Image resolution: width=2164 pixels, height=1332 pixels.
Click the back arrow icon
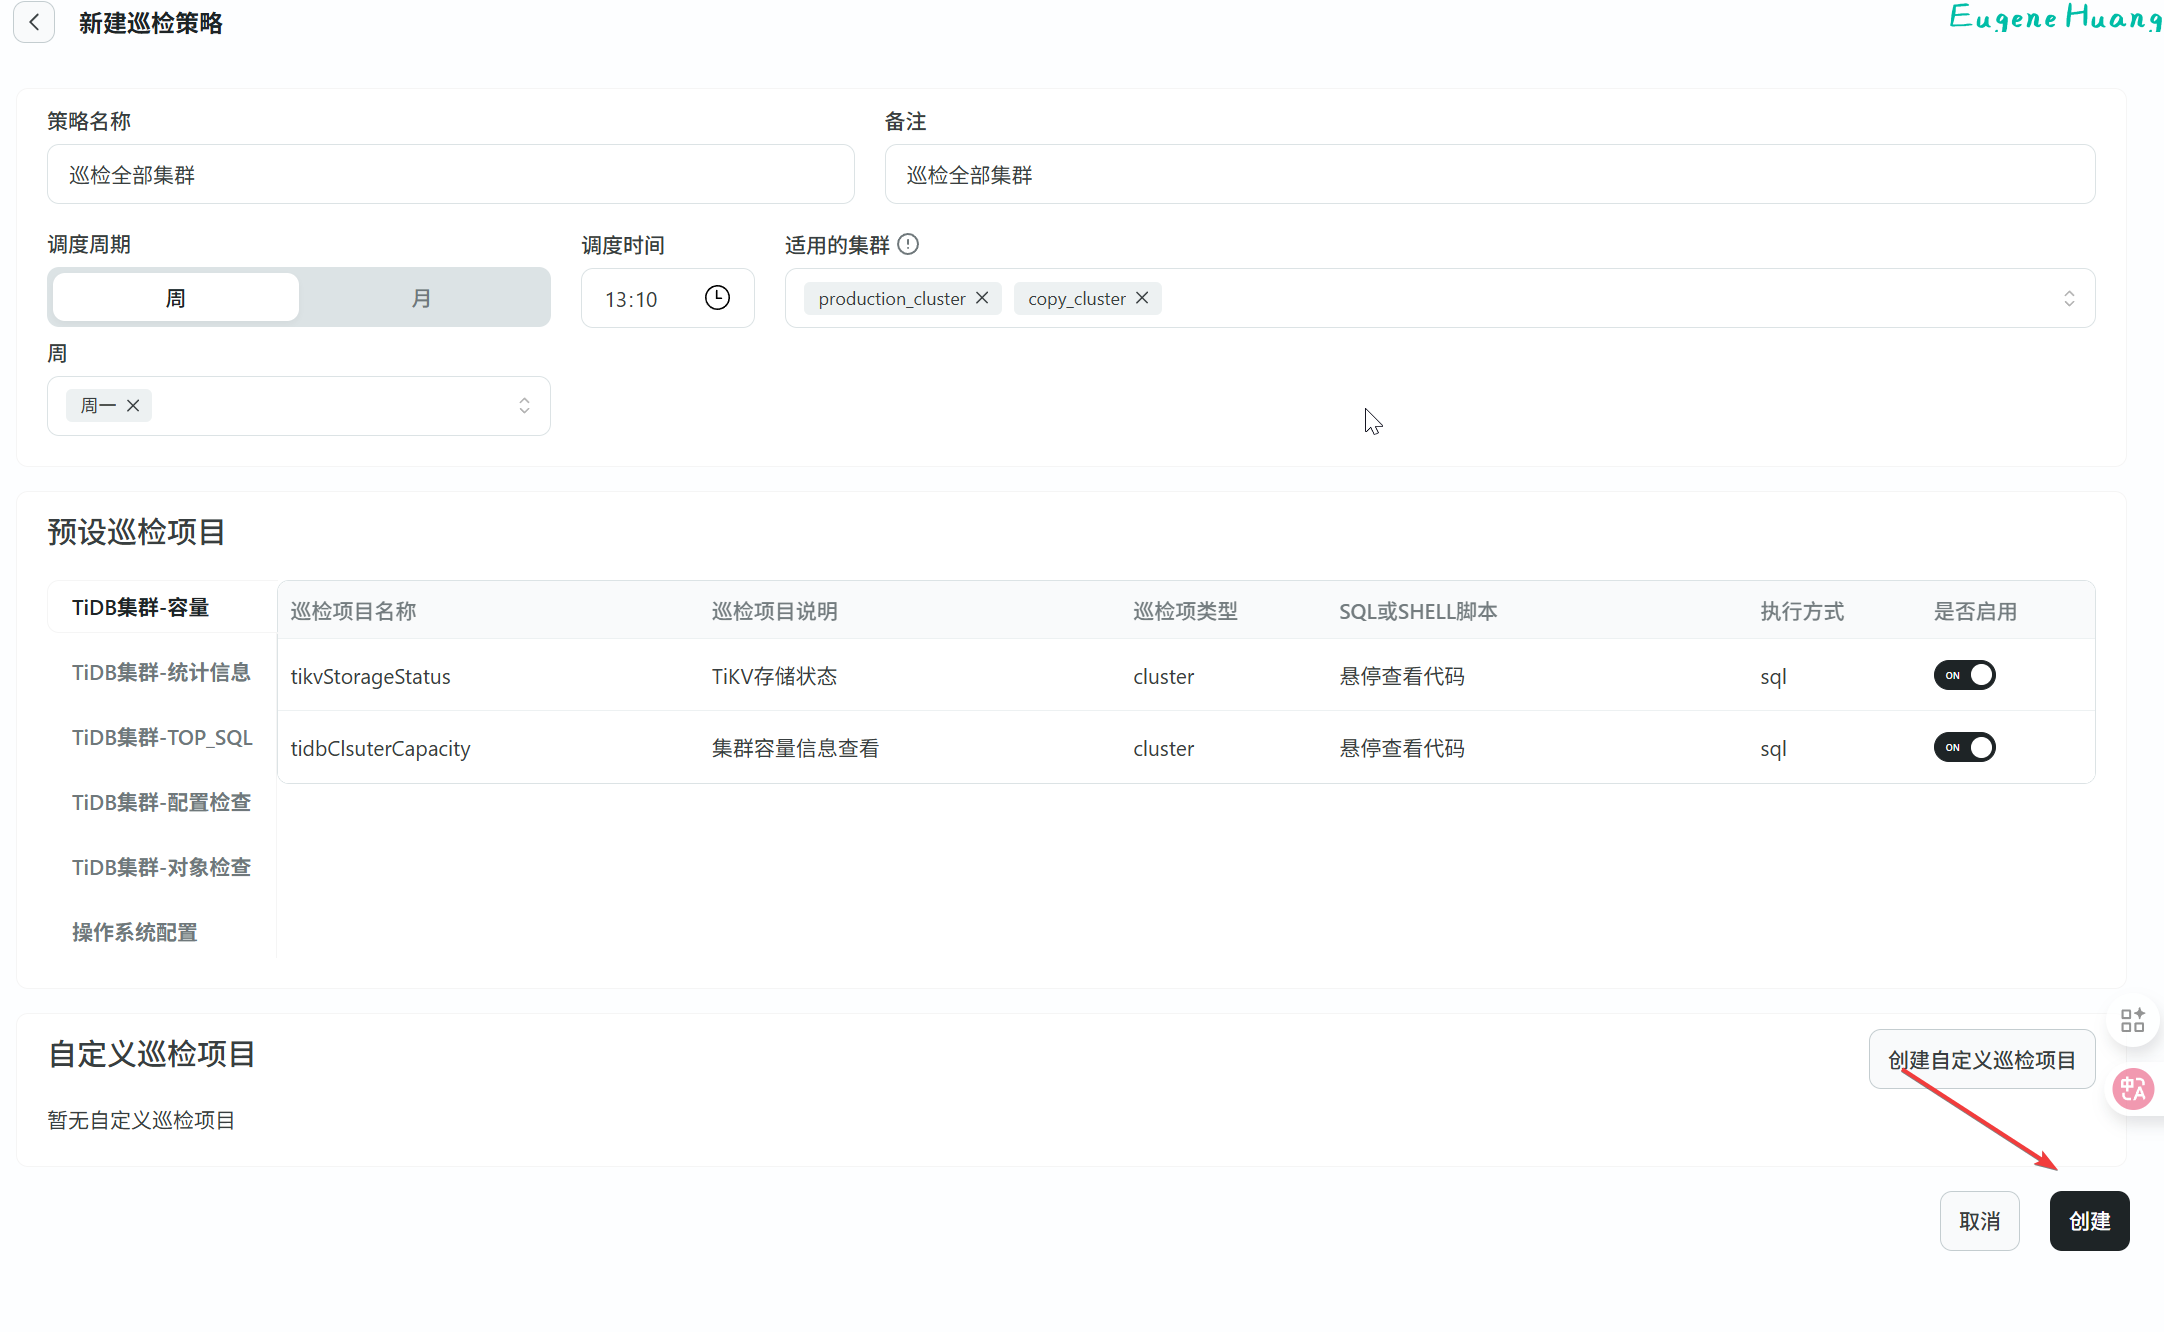34,22
